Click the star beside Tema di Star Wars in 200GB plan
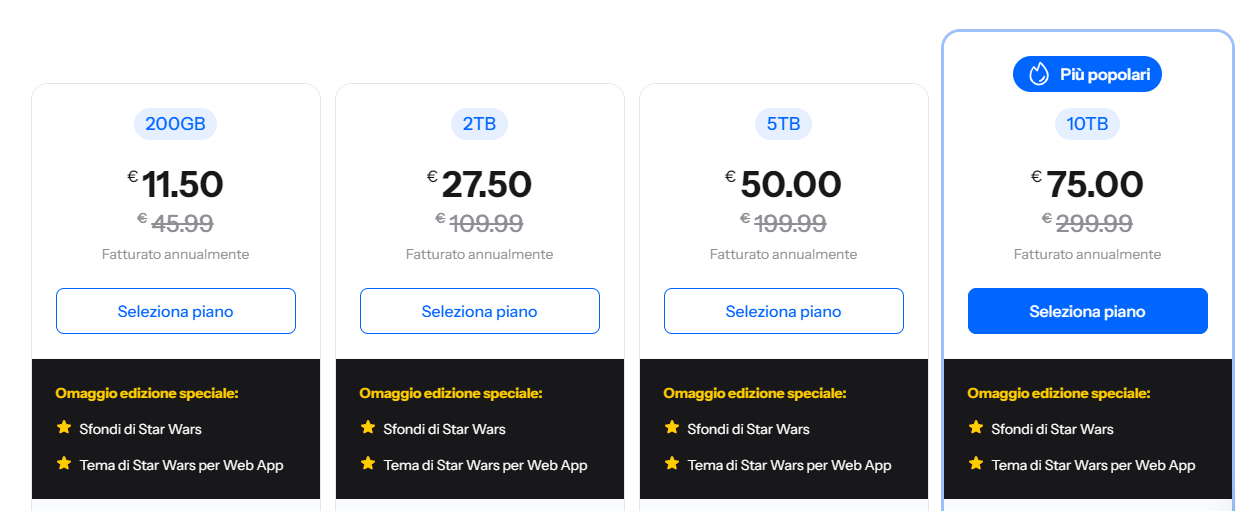Screen dimensions: 1236x511 tap(64, 464)
